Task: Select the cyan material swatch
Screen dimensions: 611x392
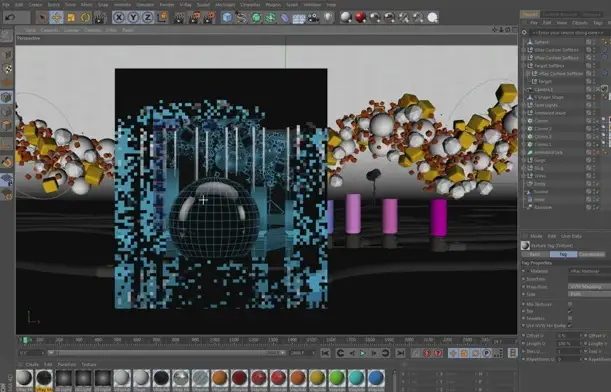Action: pos(357,378)
